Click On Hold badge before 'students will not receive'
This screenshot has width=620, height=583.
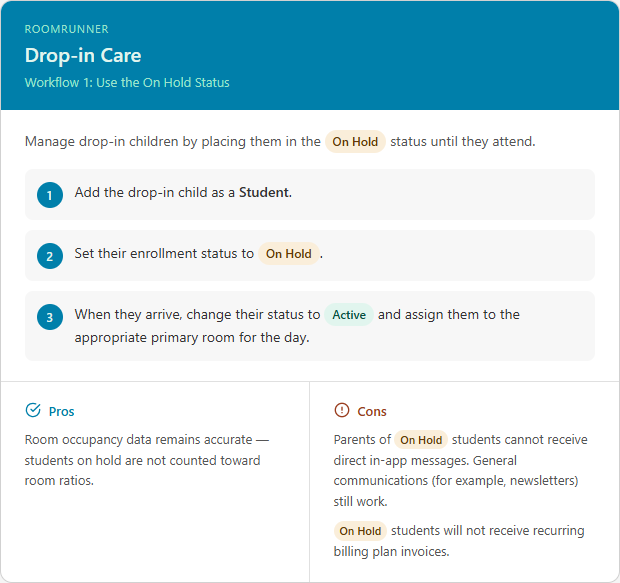coord(360,531)
